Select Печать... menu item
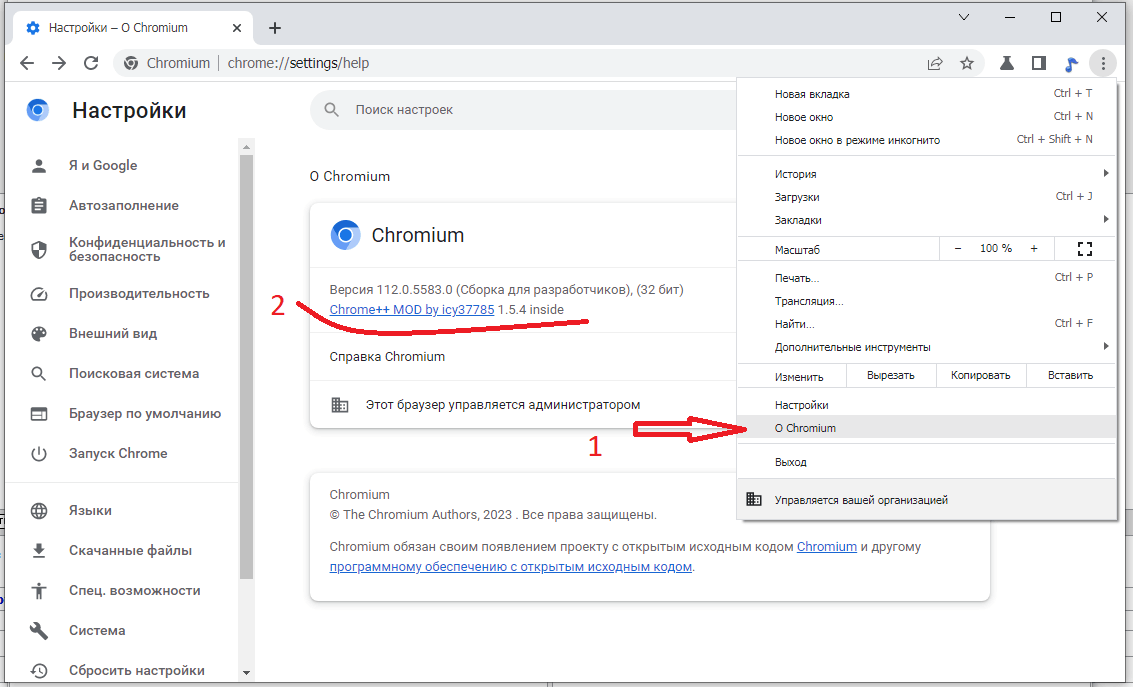The width and height of the screenshot is (1133, 687). click(926, 278)
